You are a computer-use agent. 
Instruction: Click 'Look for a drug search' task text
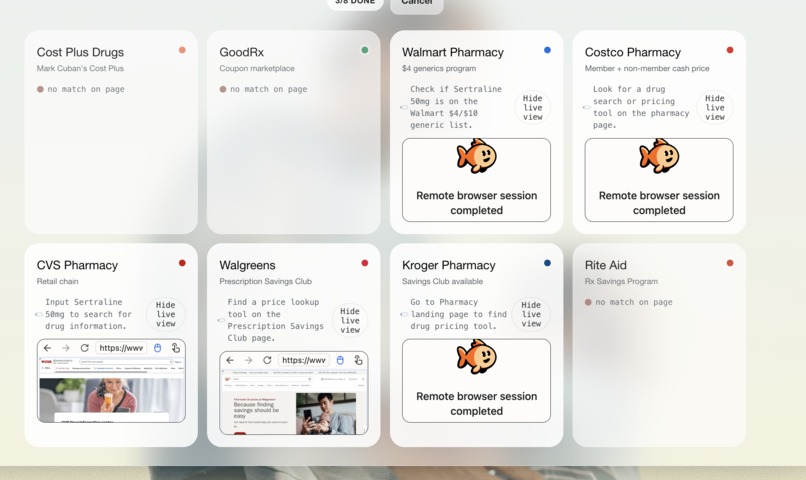(641, 107)
